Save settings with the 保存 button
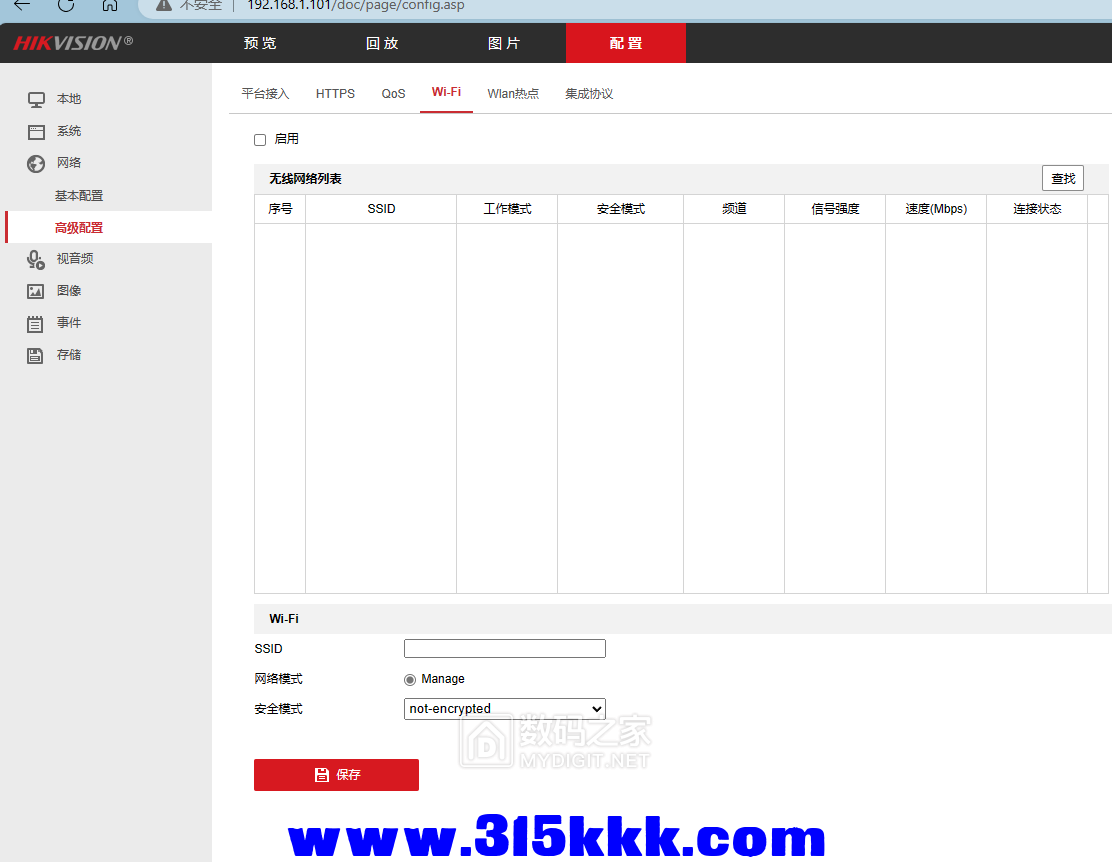The image size is (1112, 862). [x=336, y=775]
